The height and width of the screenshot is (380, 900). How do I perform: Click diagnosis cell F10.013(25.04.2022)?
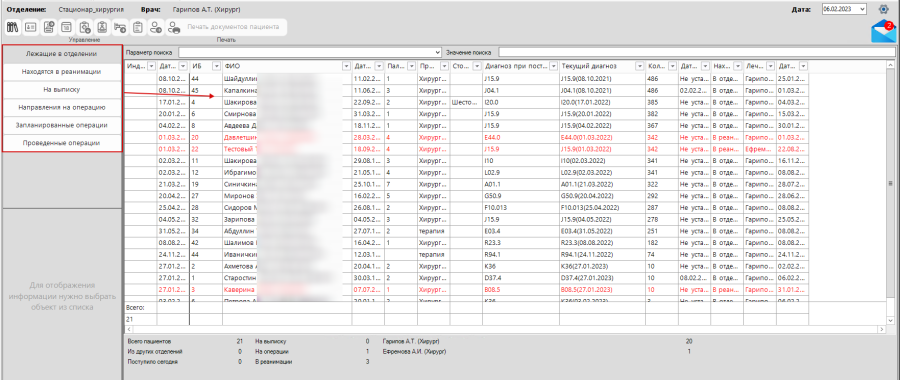pyautogui.click(x=602, y=207)
